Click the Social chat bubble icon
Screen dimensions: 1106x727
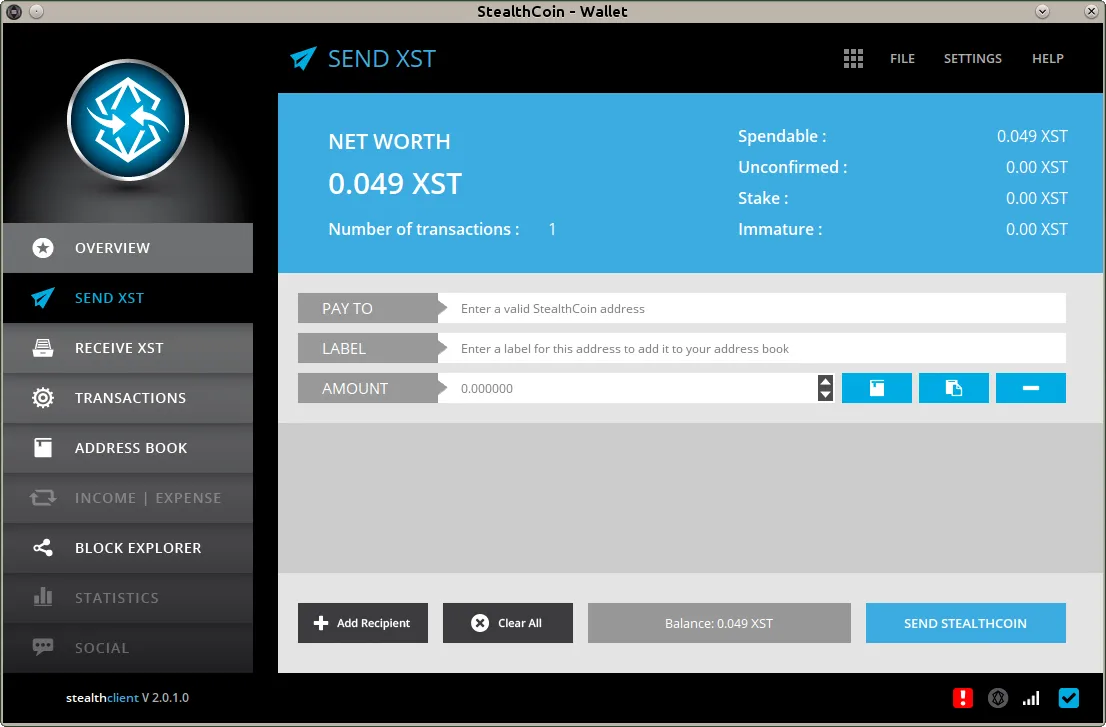[x=43, y=647]
